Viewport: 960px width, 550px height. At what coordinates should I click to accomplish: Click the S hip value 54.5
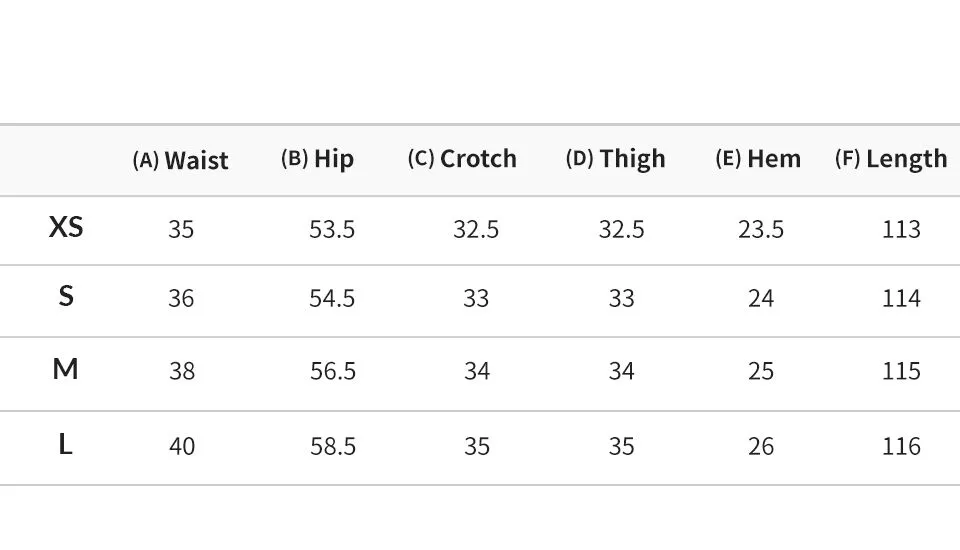332,298
